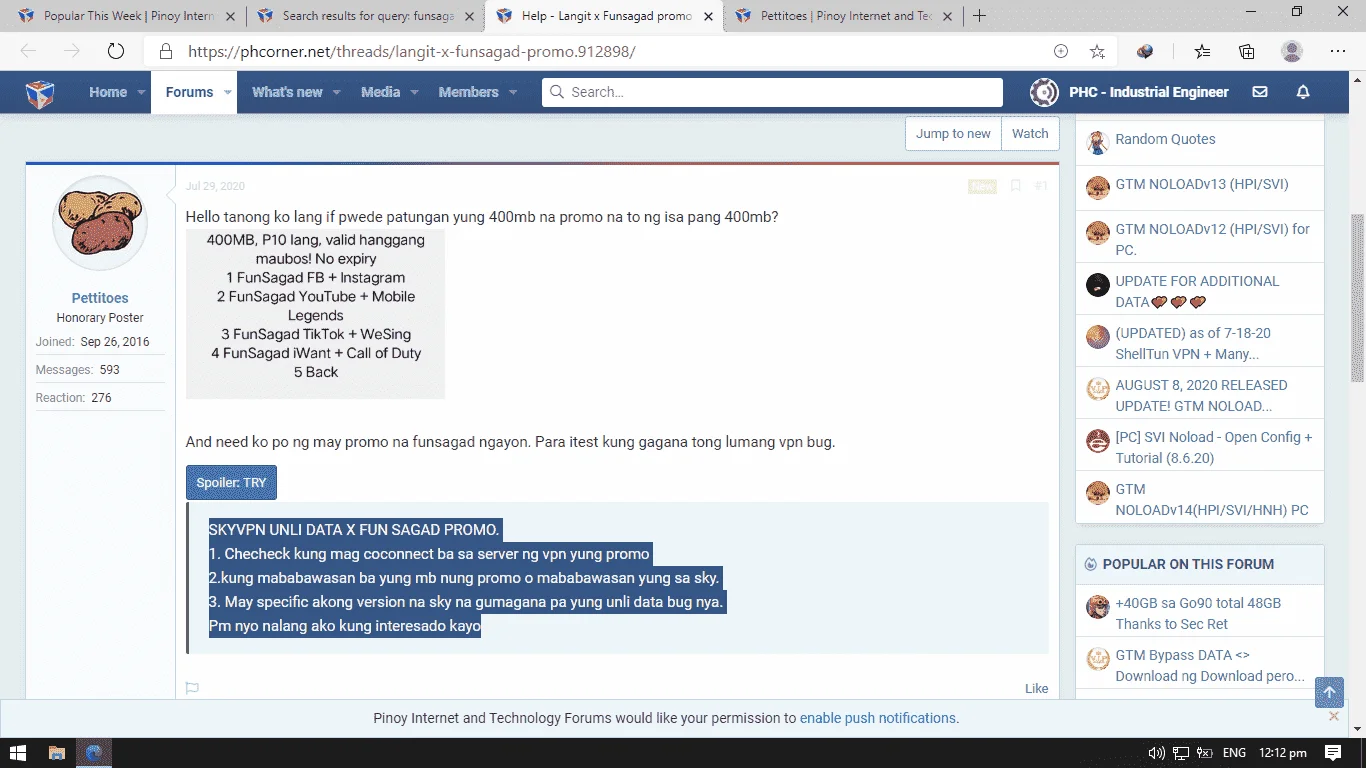Open +40GB sa Go90 total 48GB thread
The image size is (1366, 768).
(x=1198, y=613)
